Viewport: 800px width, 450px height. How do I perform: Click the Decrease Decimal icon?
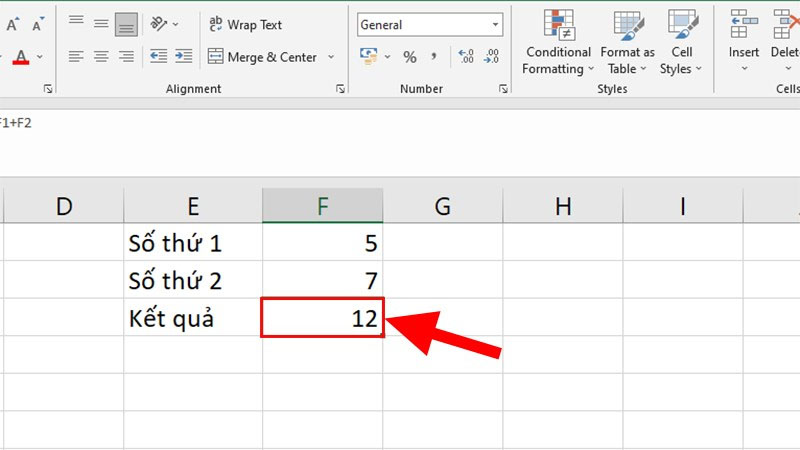(x=493, y=57)
